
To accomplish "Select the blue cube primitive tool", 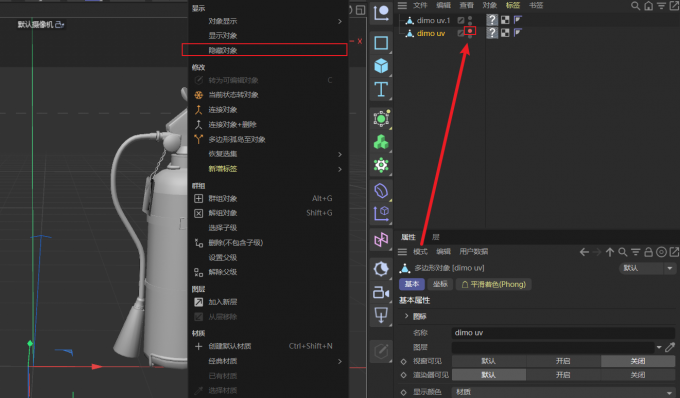I will click(381, 66).
